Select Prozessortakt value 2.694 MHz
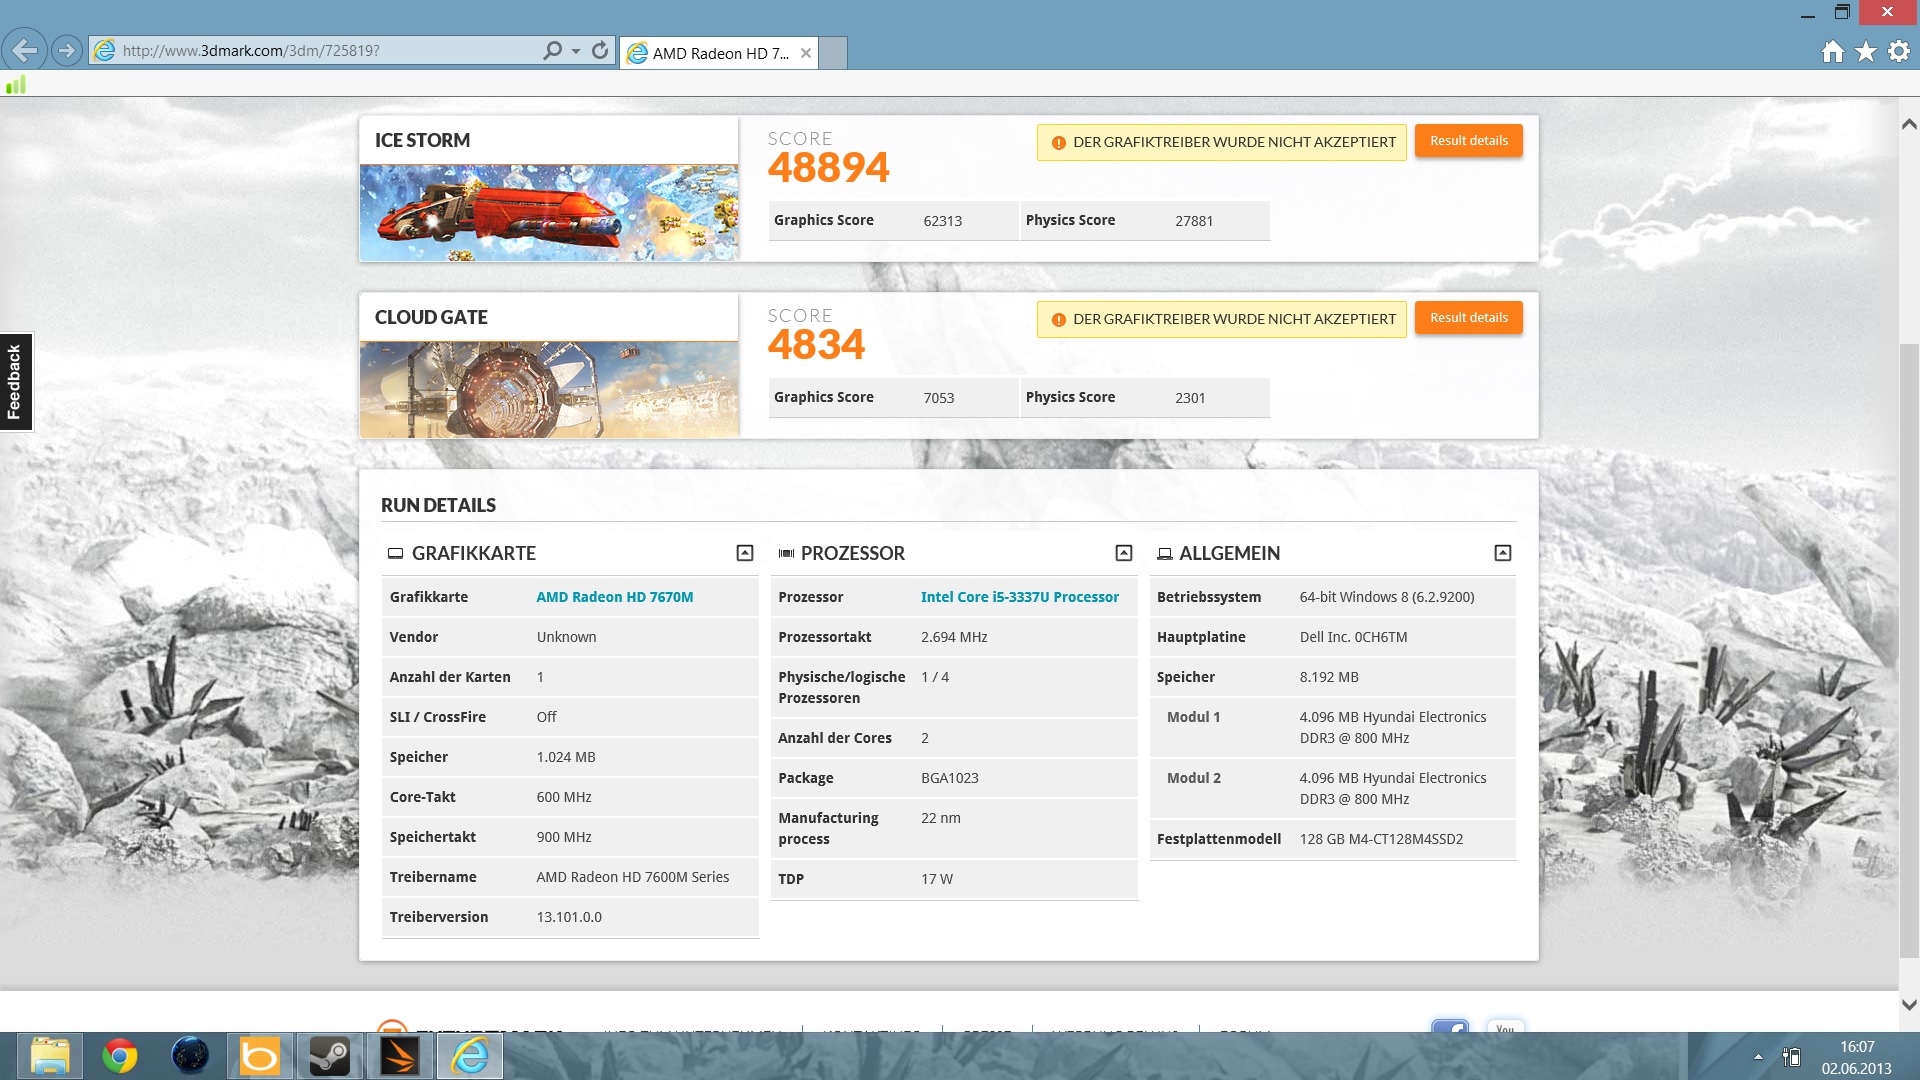The width and height of the screenshot is (1920, 1080). 954,637
